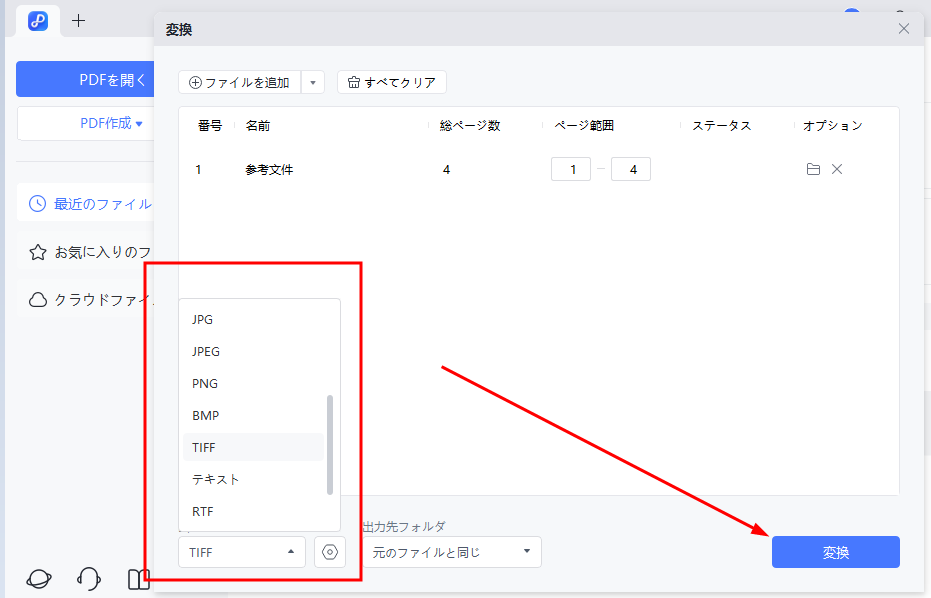Open the 元のファイルと同じ output folder dropdown
The height and width of the screenshot is (598, 931).
pos(449,551)
